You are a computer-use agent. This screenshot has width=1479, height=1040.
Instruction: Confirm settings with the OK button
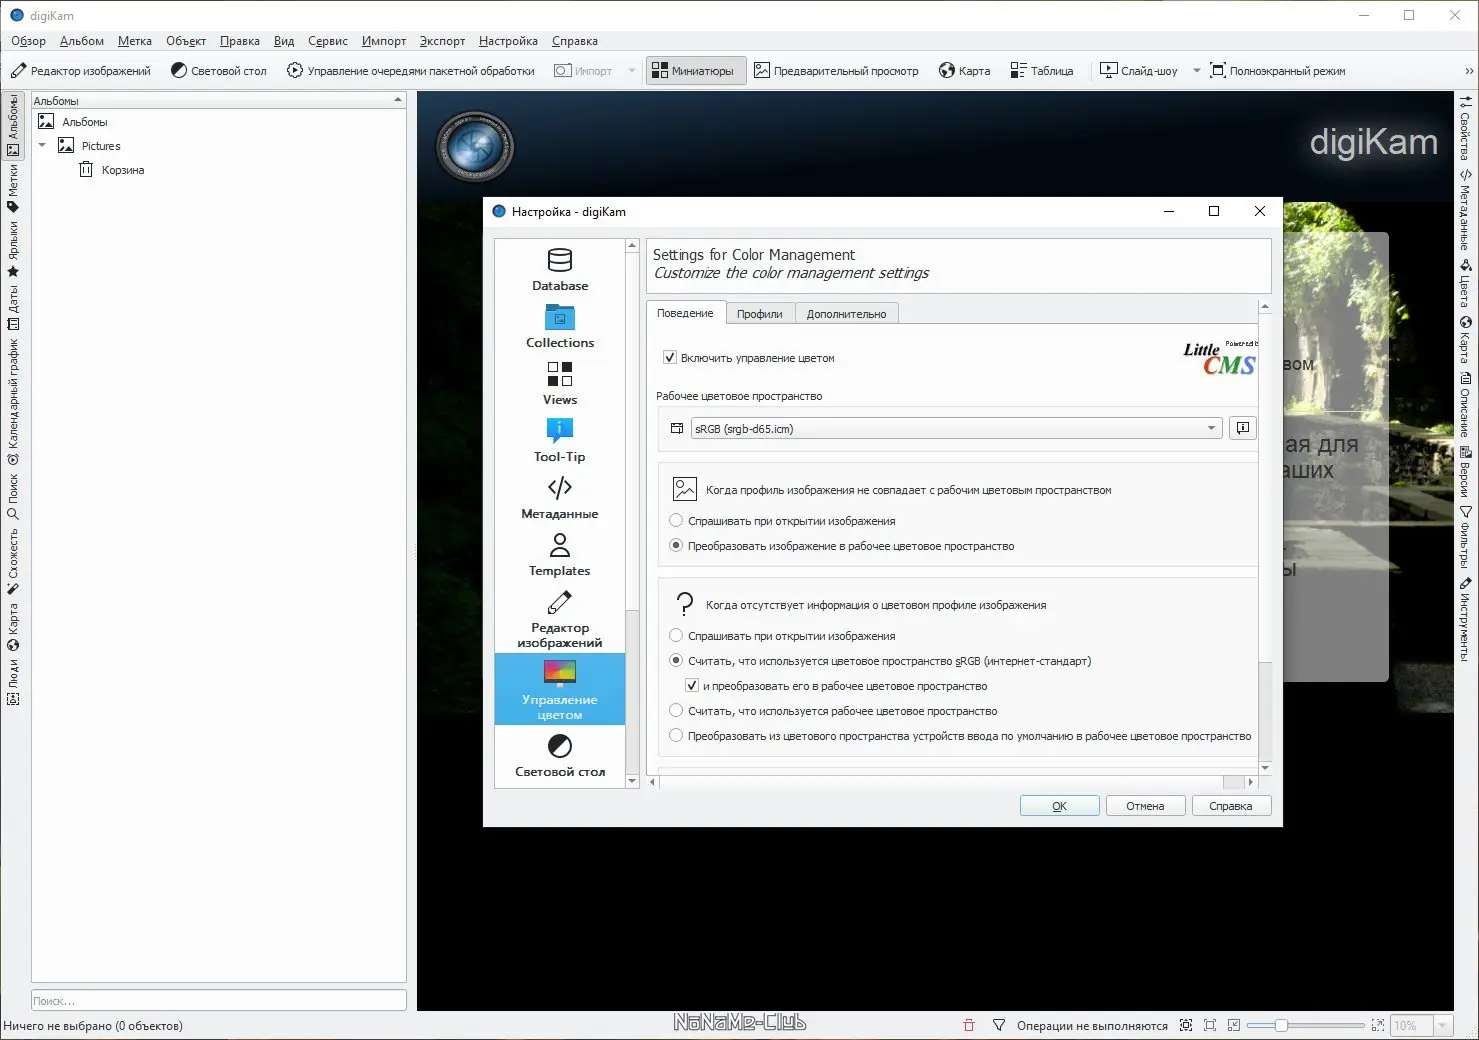[x=1060, y=806]
